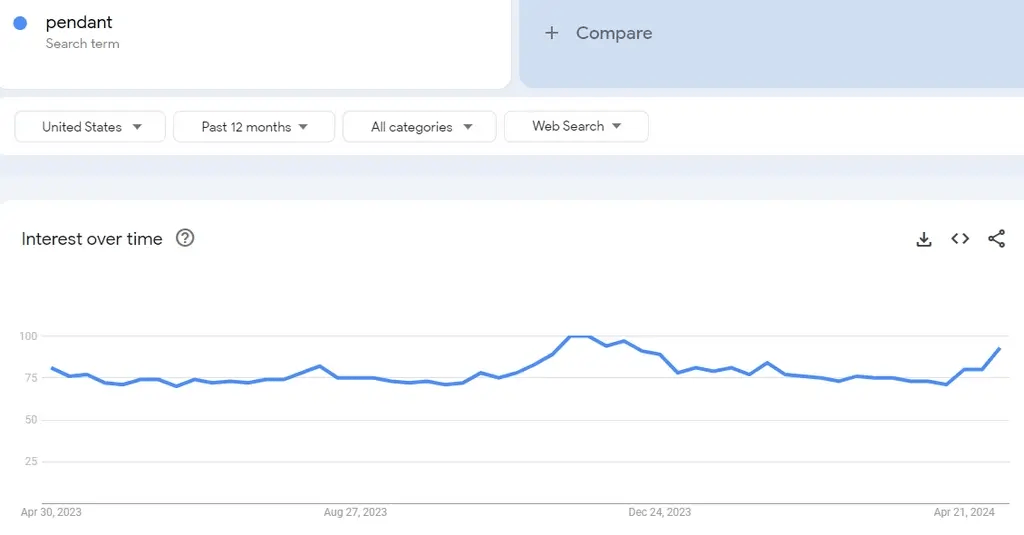Share the Interest over time chart

[x=996, y=239]
